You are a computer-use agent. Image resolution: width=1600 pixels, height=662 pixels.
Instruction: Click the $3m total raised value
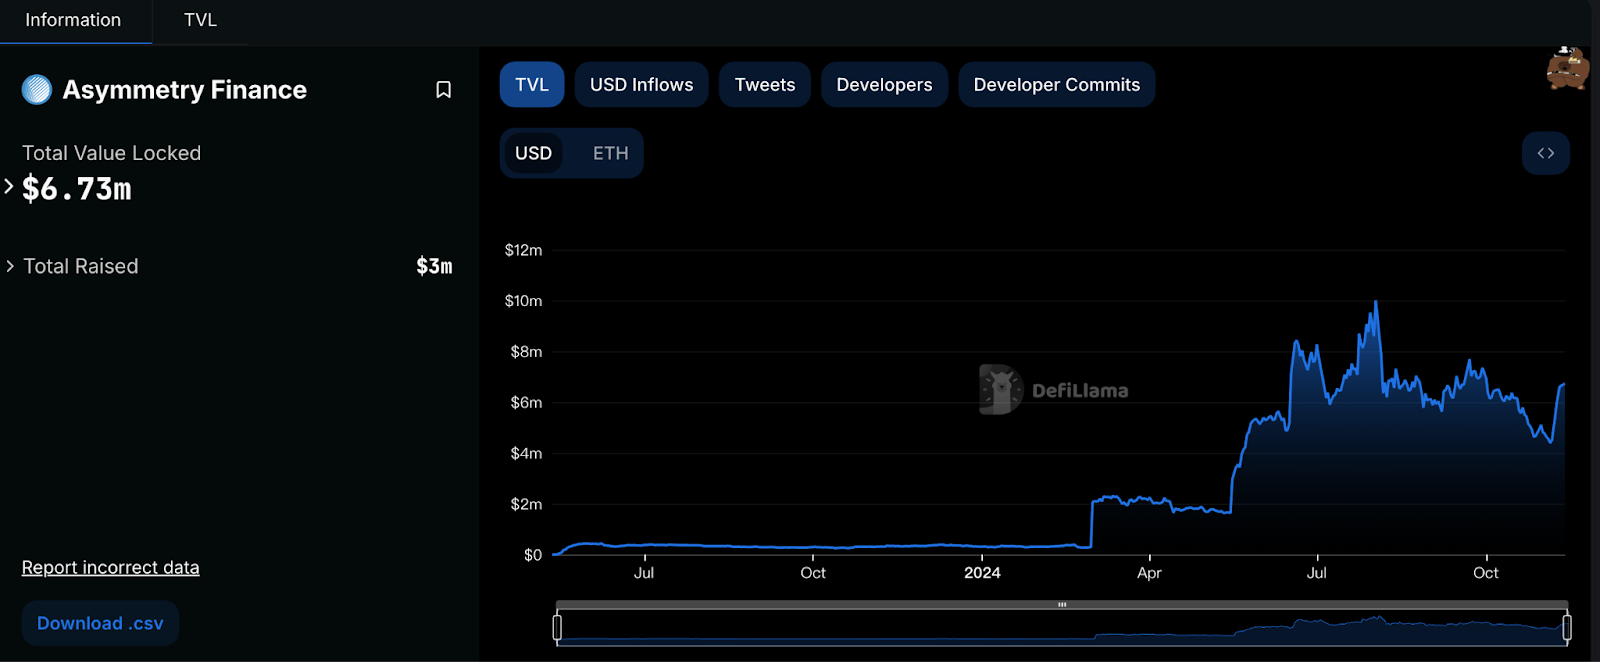tap(434, 266)
